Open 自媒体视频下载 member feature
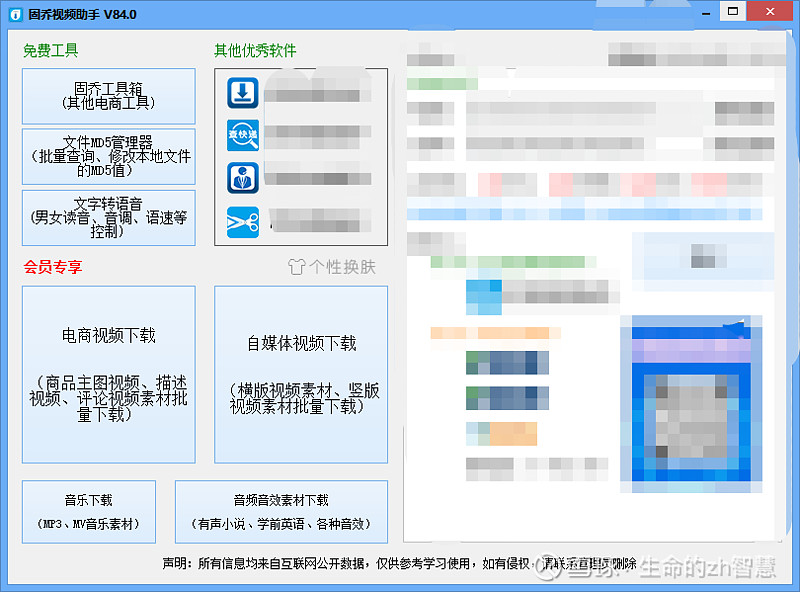The width and height of the screenshot is (800, 592). pyautogui.click(x=301, y=375)
